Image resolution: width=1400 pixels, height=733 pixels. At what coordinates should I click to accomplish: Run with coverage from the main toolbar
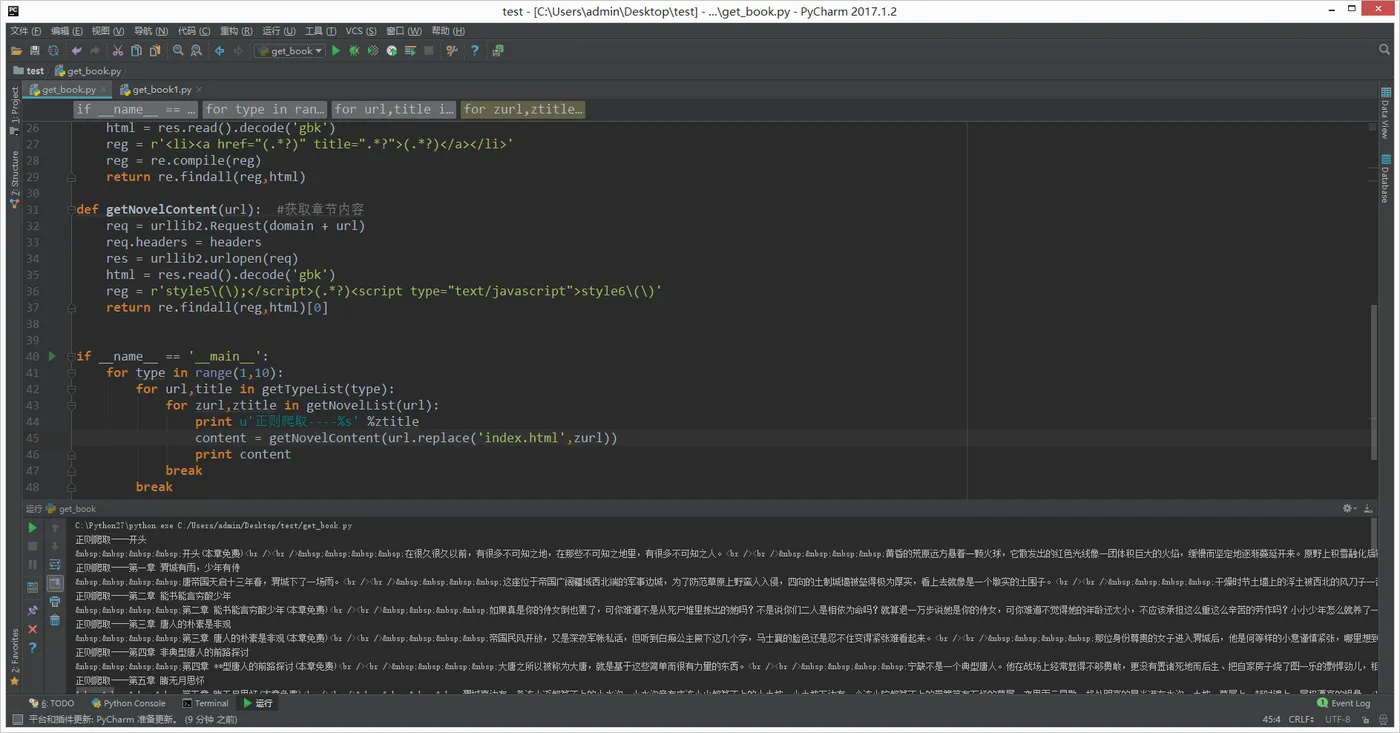point(373,51)
